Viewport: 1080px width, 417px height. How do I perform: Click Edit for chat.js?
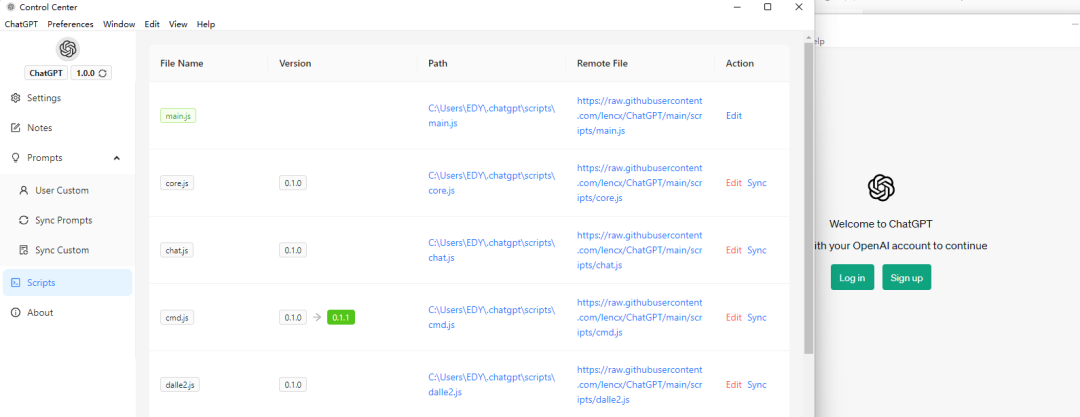[734, 250]
